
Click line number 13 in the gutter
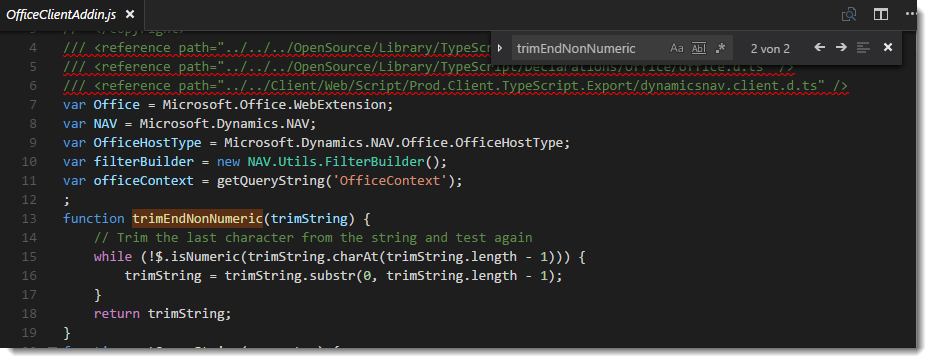click(x=29, y=219)
